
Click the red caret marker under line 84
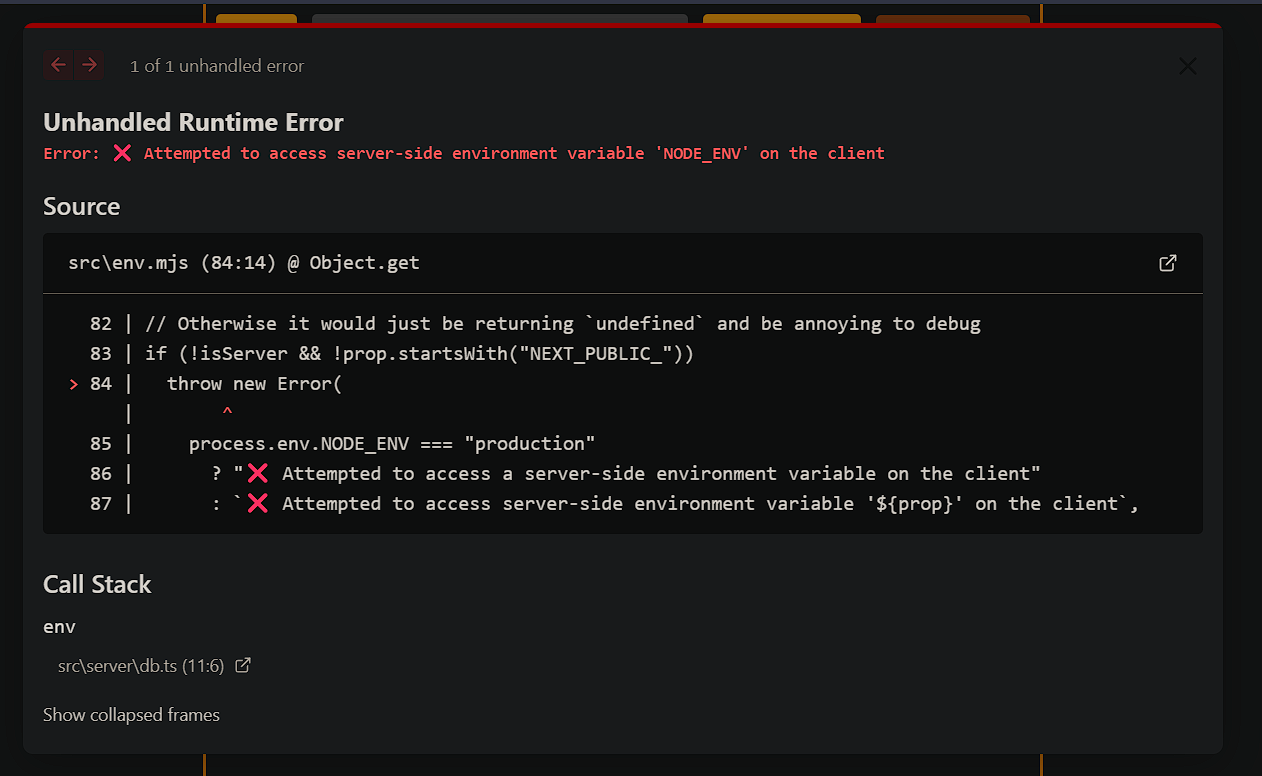coord(227,411)
